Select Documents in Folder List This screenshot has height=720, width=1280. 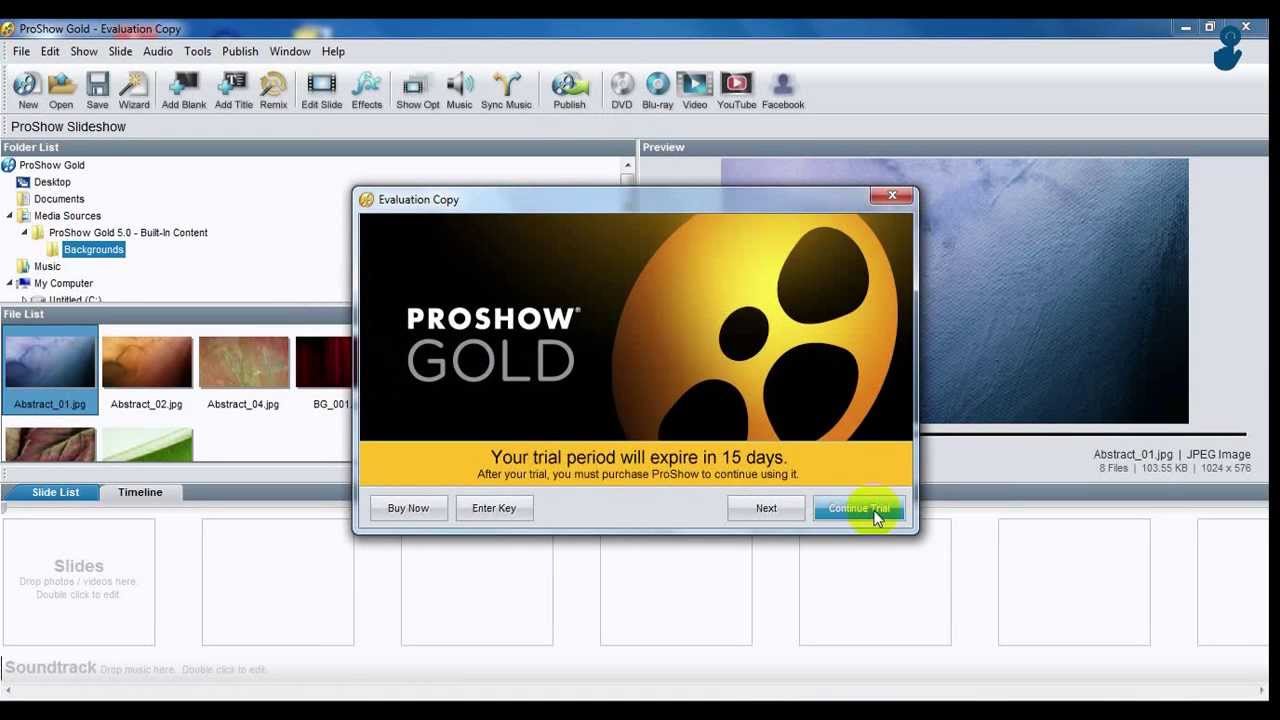(59, 199)
